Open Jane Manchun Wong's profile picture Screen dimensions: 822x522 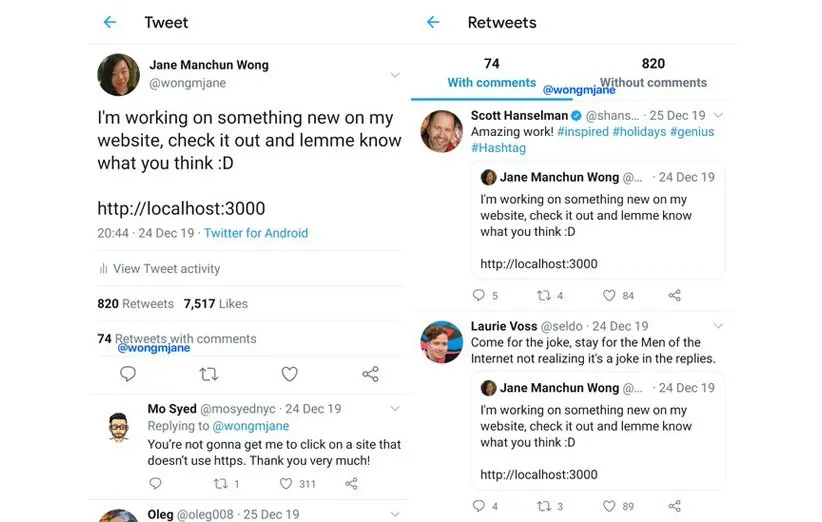click(x=118, y=75)
